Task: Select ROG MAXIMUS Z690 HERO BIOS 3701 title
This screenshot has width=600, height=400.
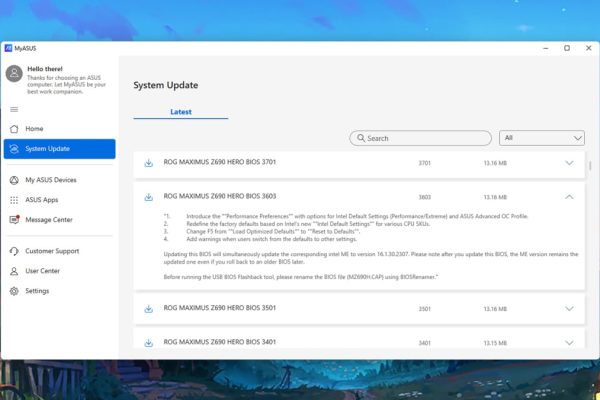Action: tap(220, 162)
